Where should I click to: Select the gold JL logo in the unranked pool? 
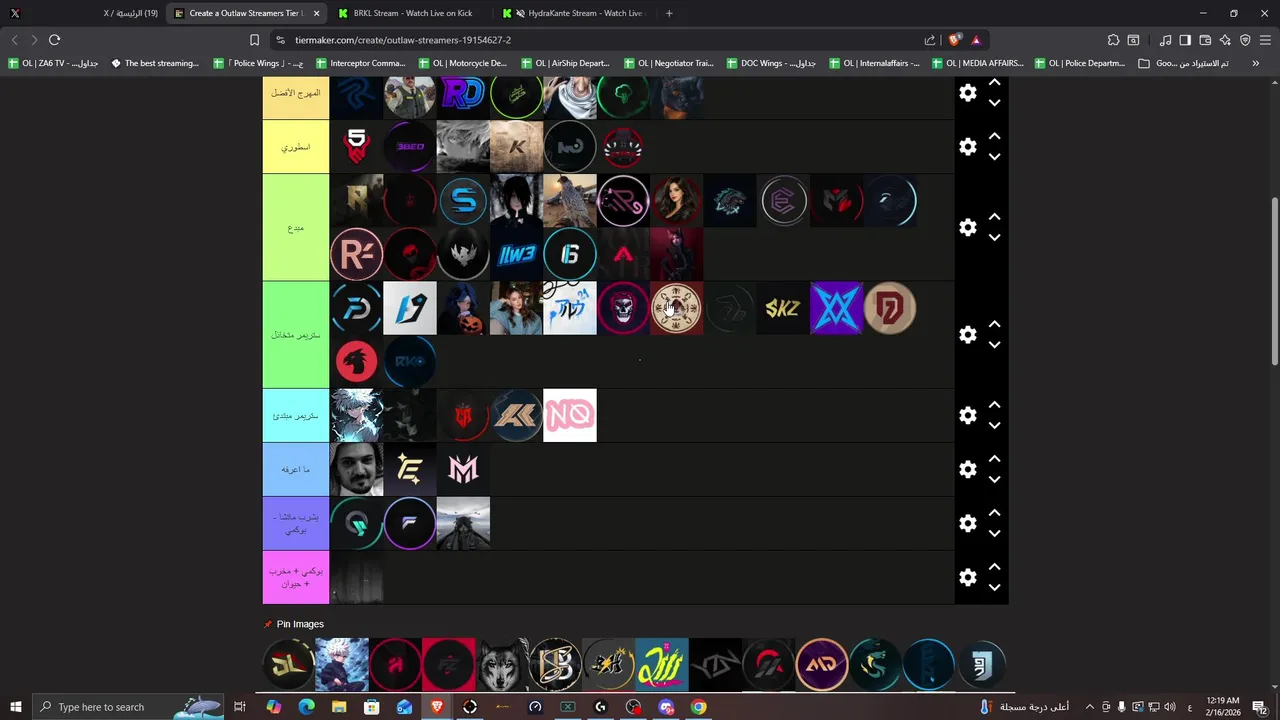coord(289,664)
